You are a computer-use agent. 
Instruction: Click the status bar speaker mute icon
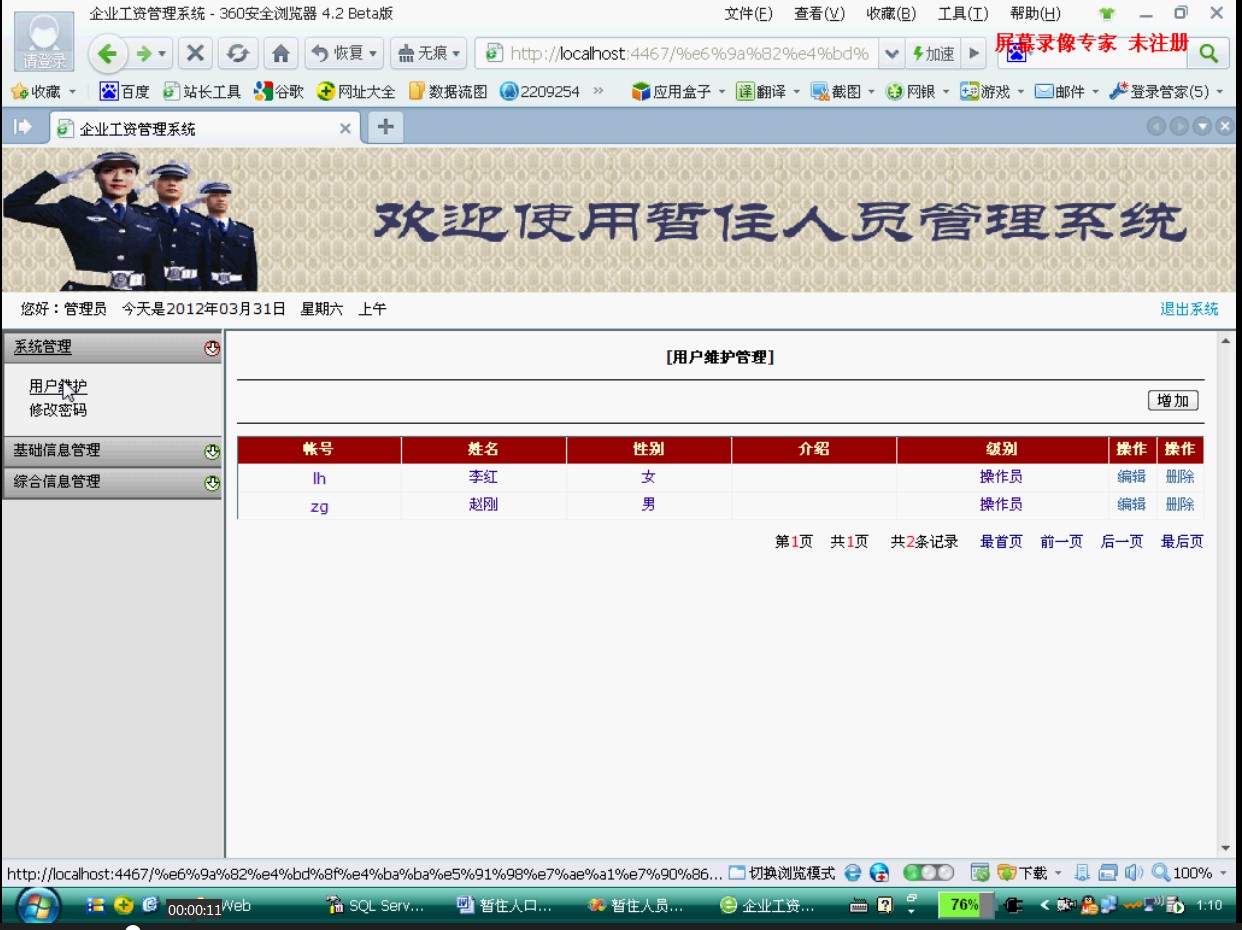click(1133, 873)
